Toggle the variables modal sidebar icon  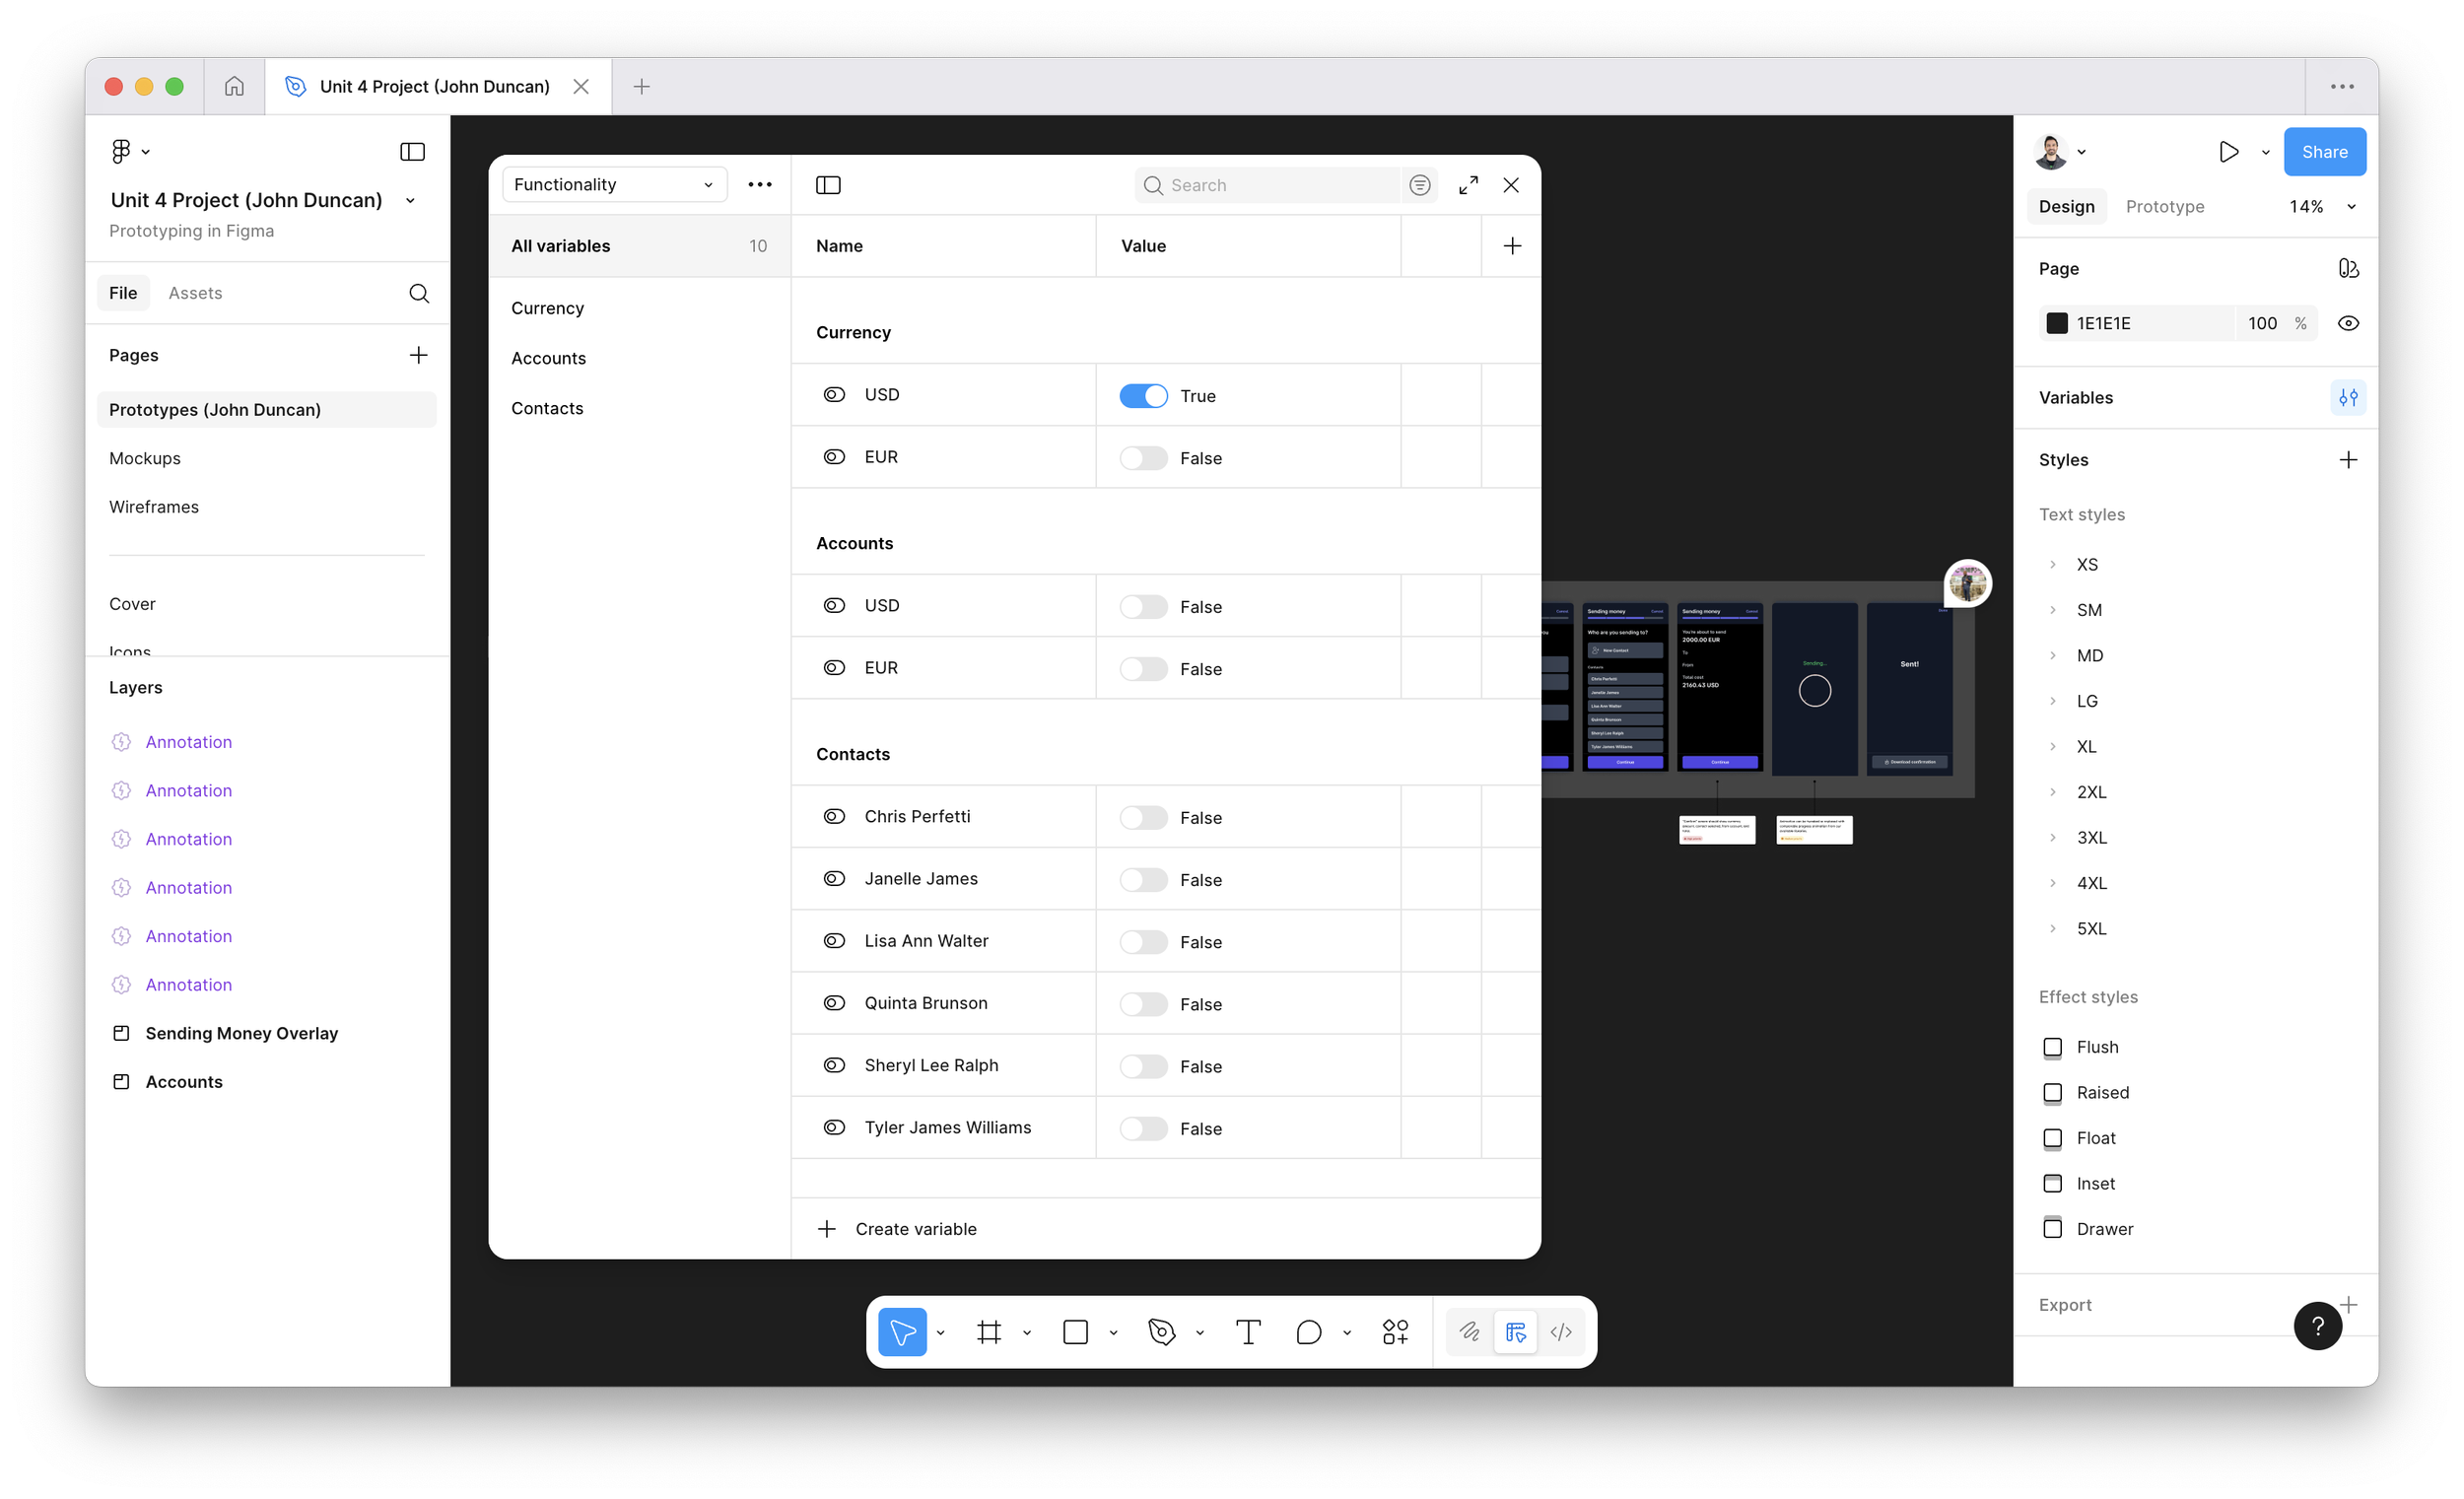[x=828, y=185]
